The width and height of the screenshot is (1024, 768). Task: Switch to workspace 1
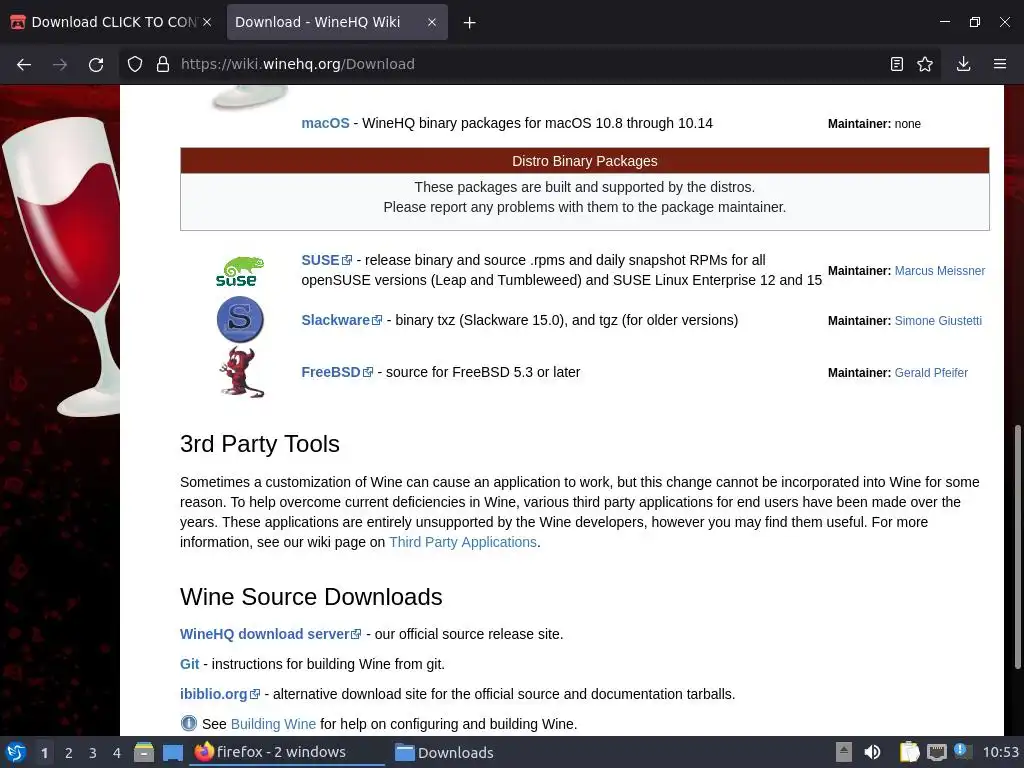44,753
